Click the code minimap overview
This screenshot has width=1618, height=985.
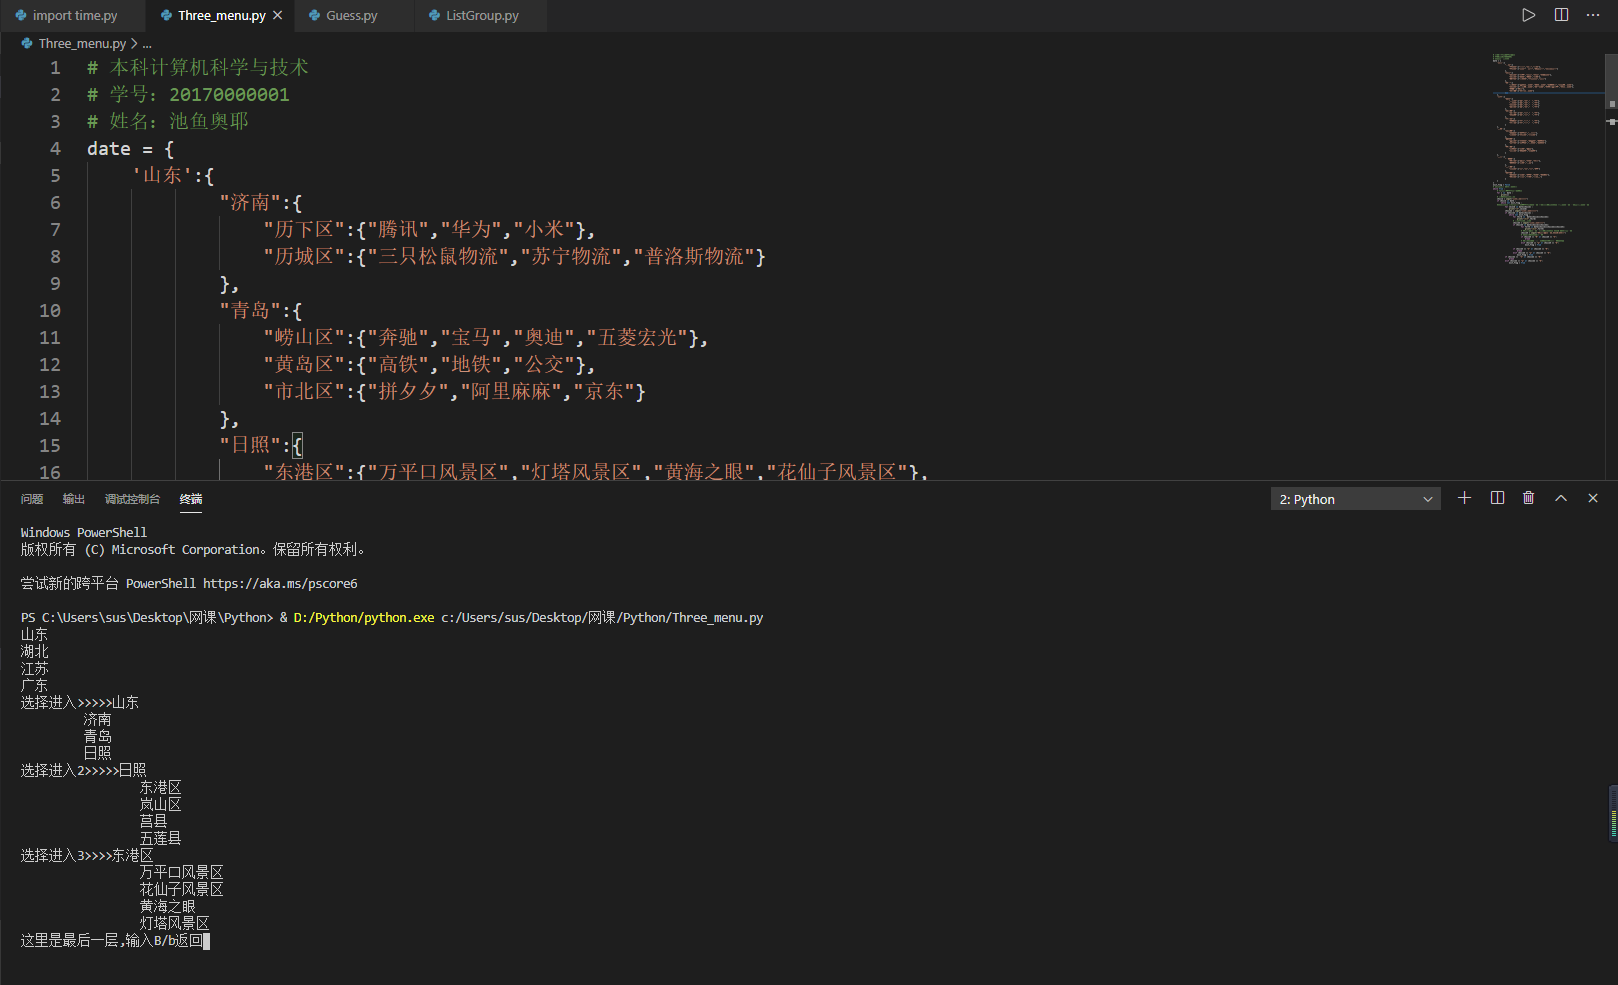click(x=1540, y=160)
